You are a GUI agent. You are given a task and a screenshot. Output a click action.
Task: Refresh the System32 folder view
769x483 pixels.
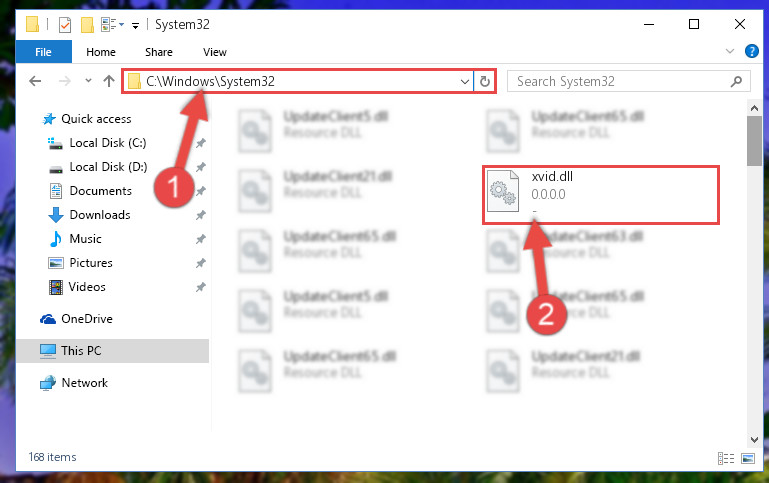pyautogui.click(x=485, y=81)
